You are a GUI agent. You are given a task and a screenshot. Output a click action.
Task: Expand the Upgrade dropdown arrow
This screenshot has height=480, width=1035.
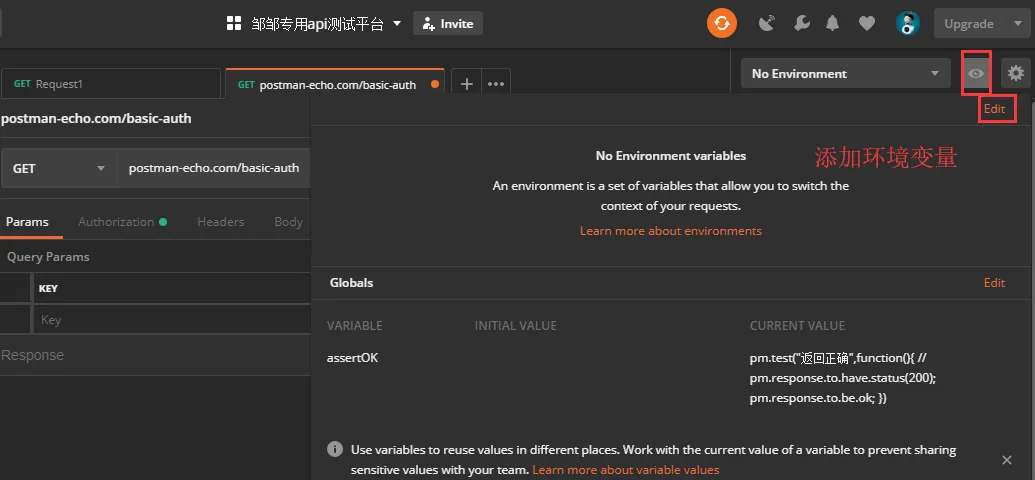pyautogui.click(x=1017, y=24)
